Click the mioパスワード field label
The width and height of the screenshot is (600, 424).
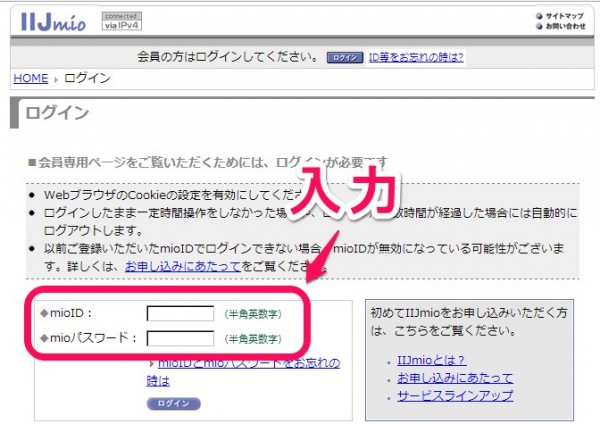click(x=88, y=338)
